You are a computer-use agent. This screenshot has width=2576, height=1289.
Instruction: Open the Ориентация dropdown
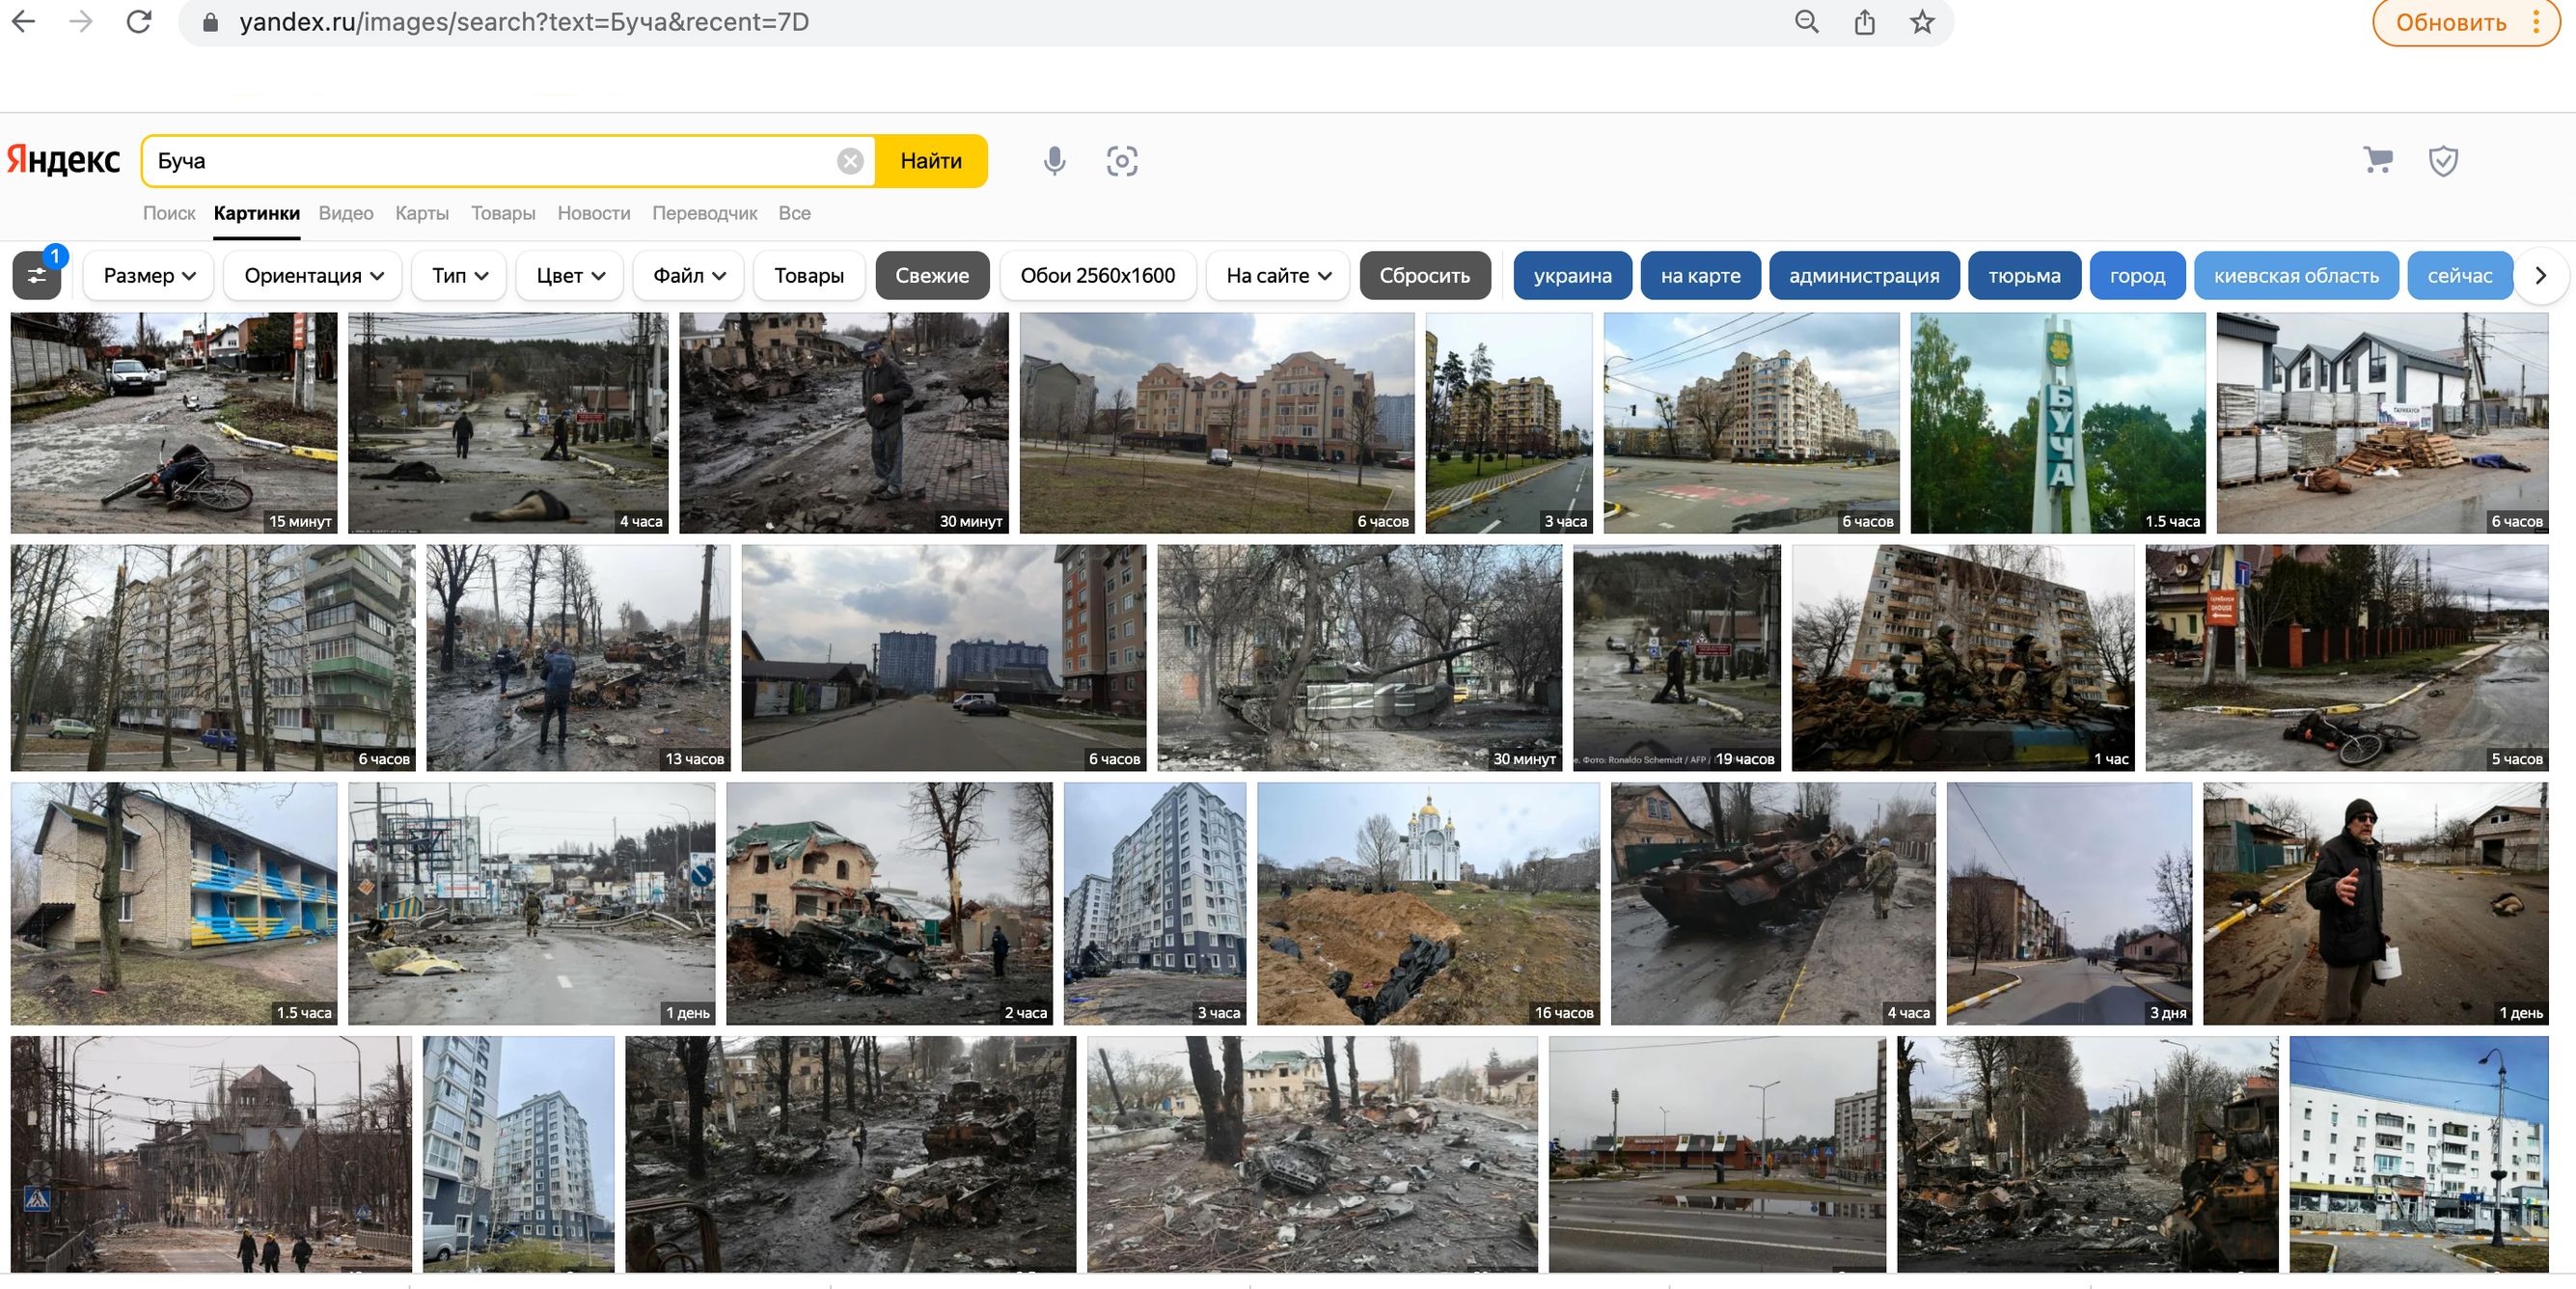[313, 275]
